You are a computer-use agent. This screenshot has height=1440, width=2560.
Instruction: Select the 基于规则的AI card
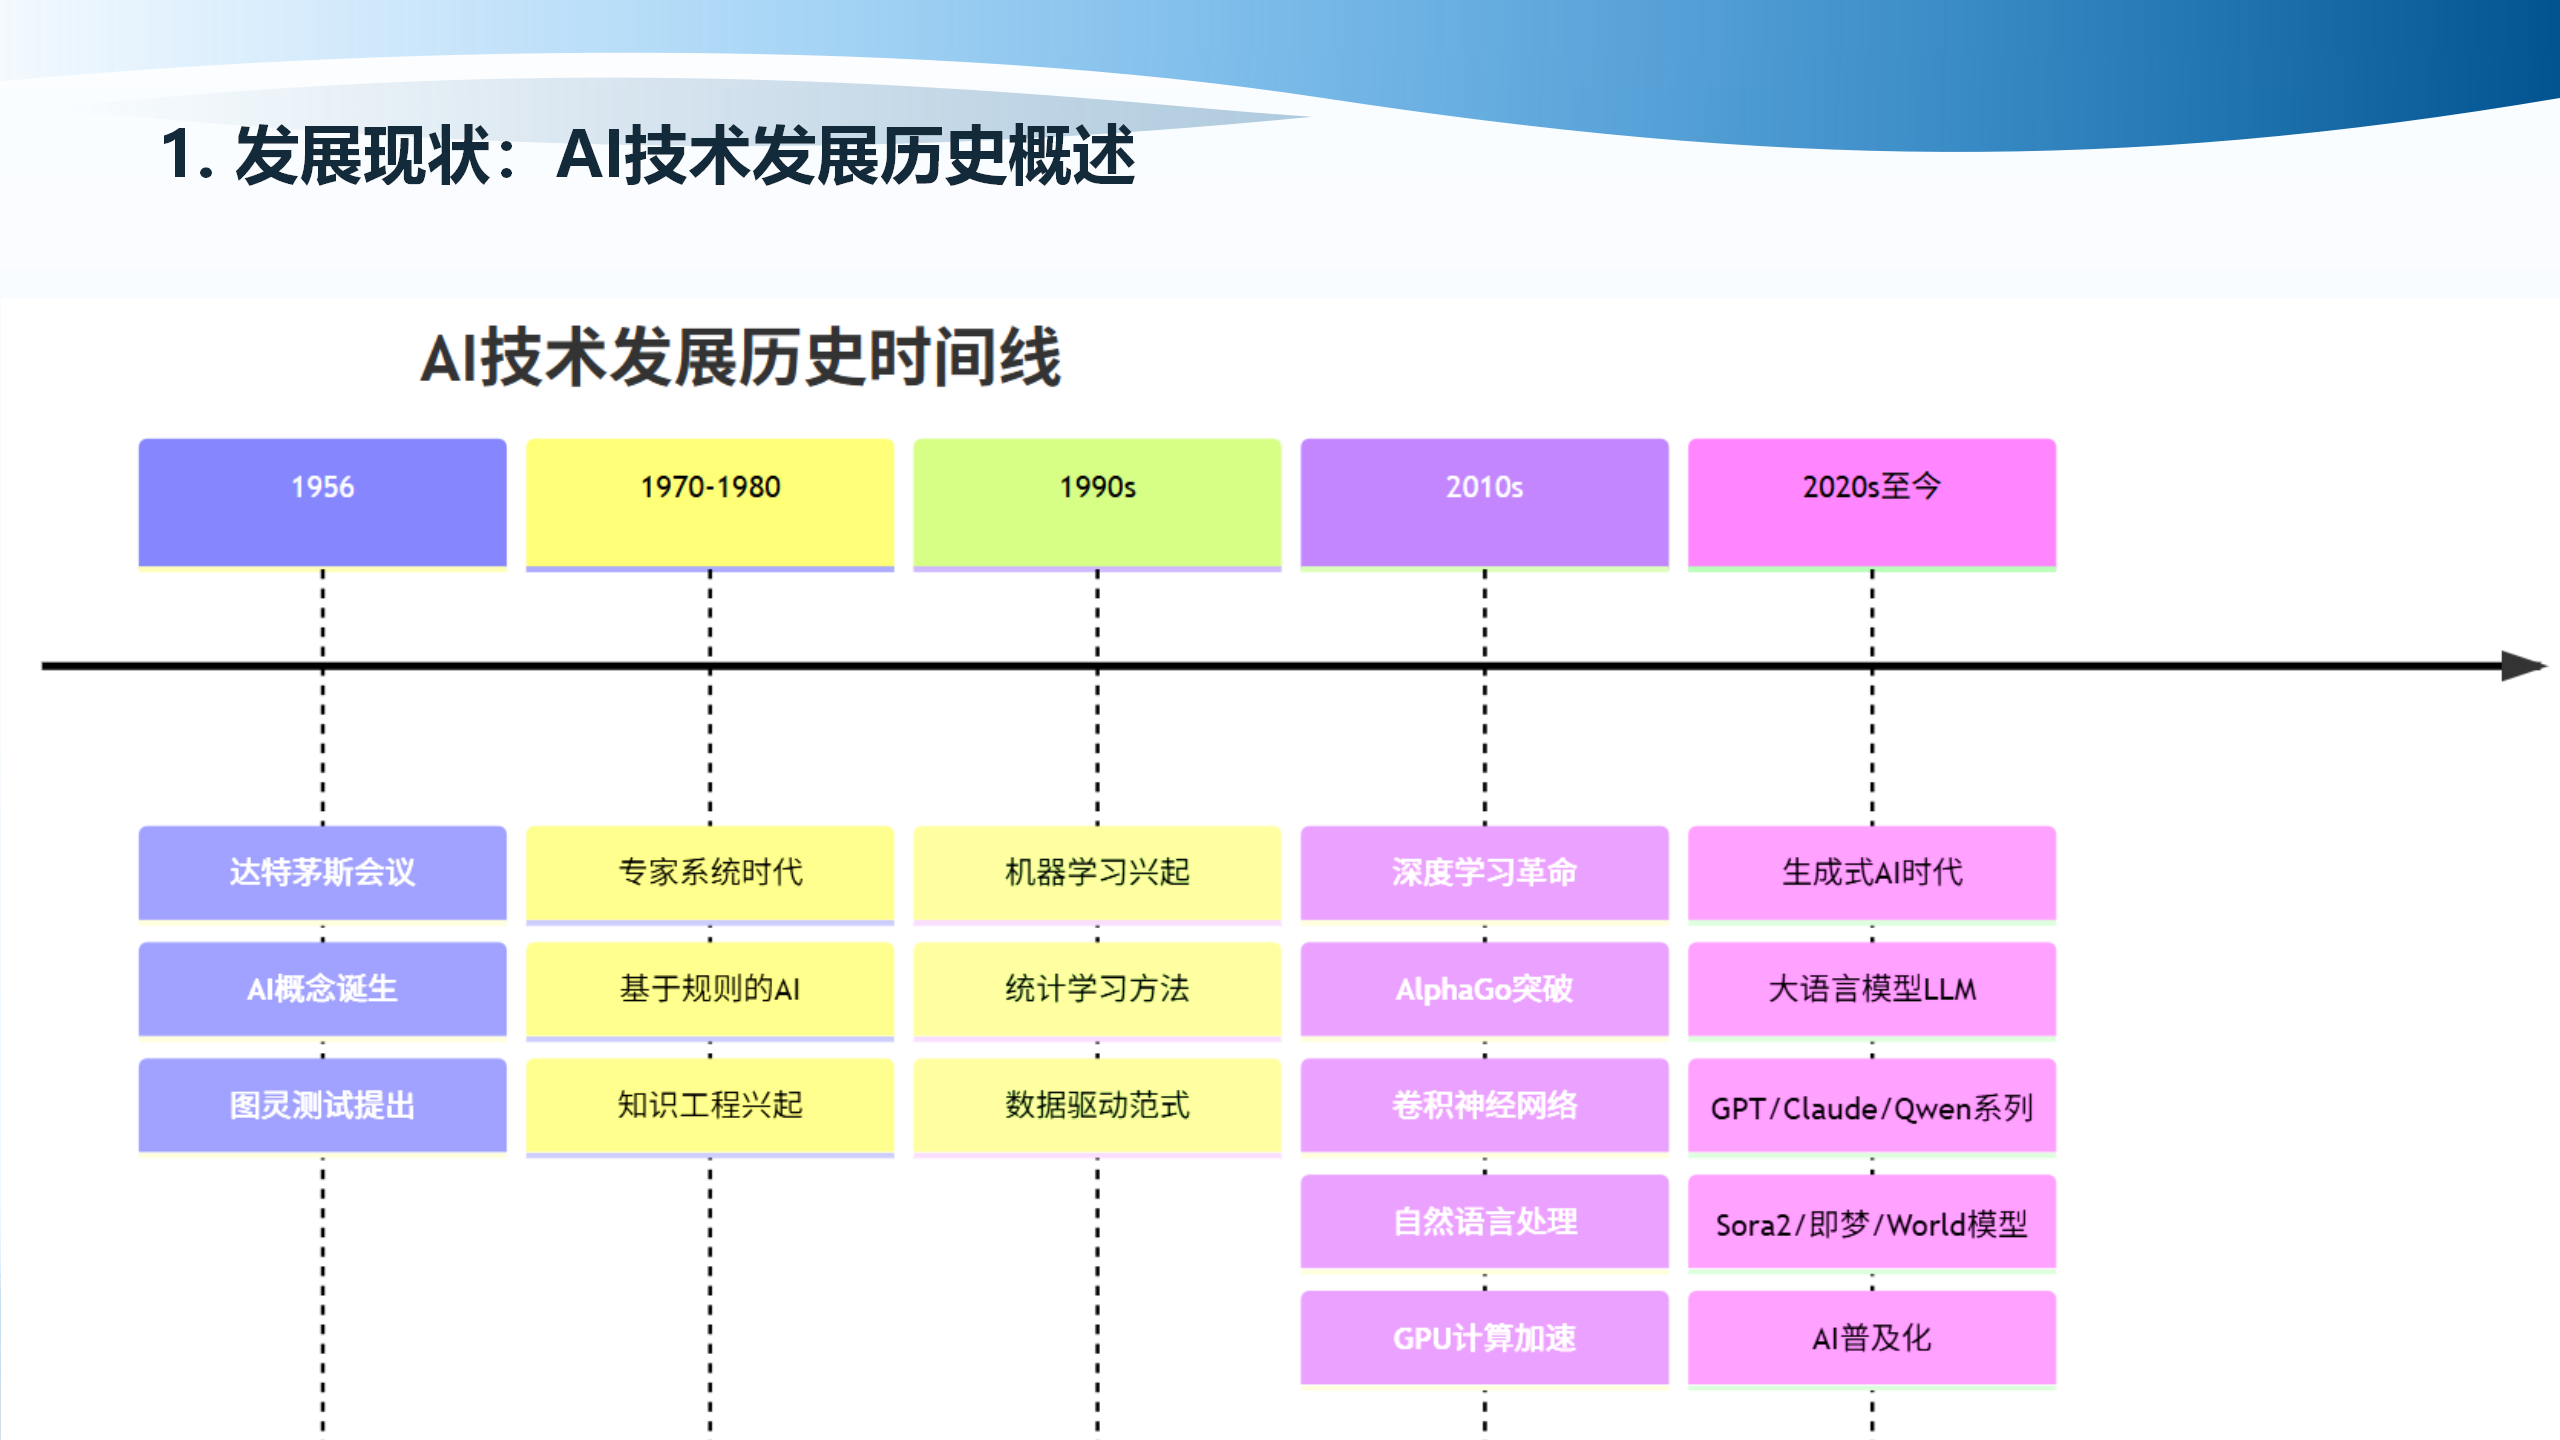(710, 990)
